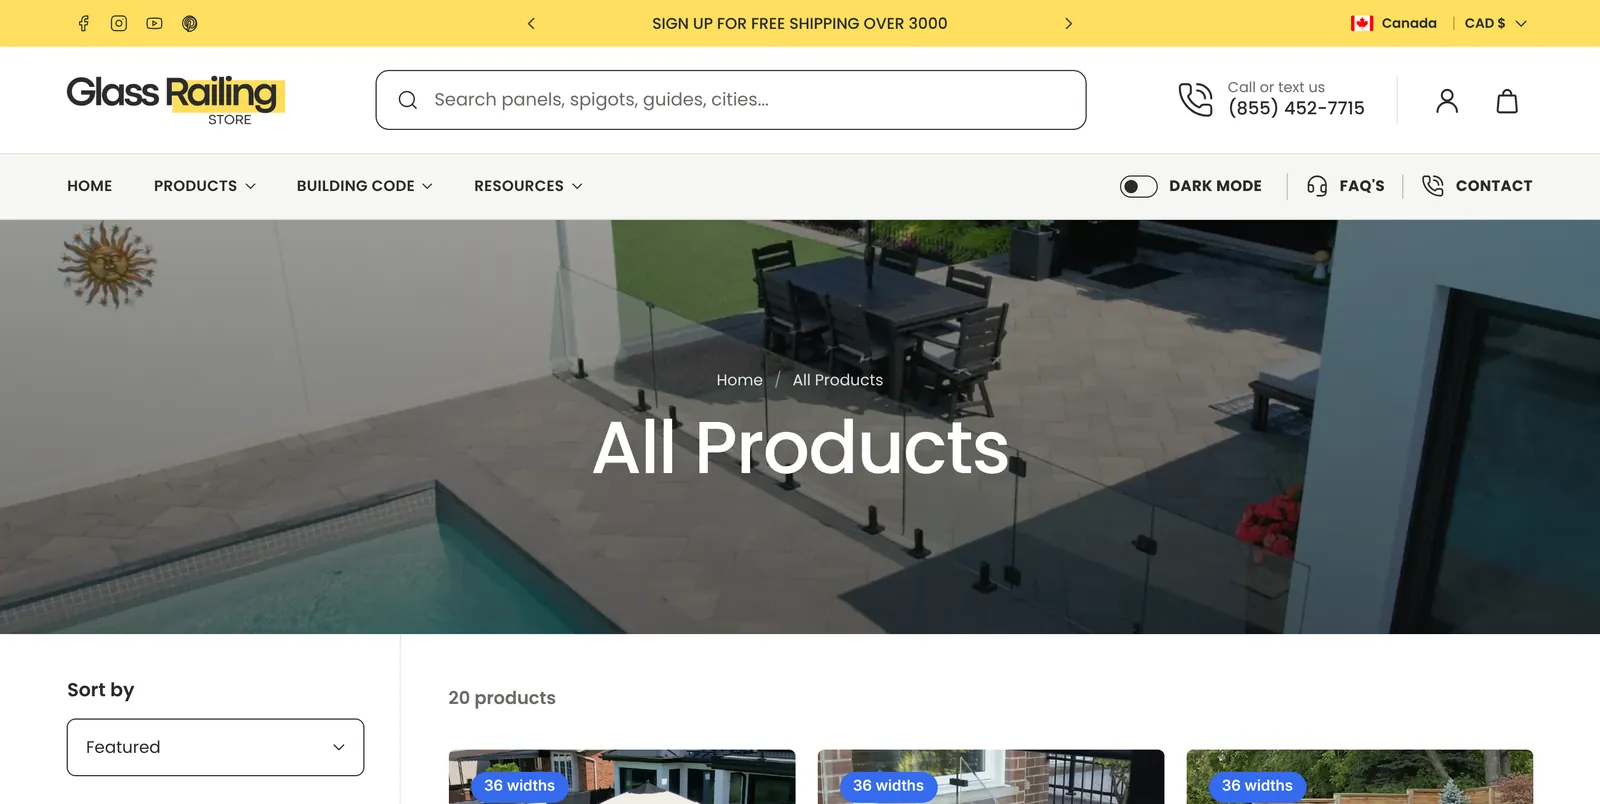Toggle the Dark Mode switch

(x=1138, y=186)
